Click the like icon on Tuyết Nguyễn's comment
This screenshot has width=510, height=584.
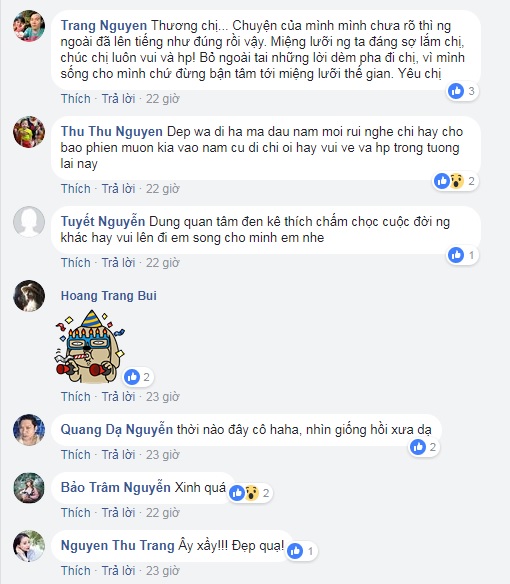(456, 255)
